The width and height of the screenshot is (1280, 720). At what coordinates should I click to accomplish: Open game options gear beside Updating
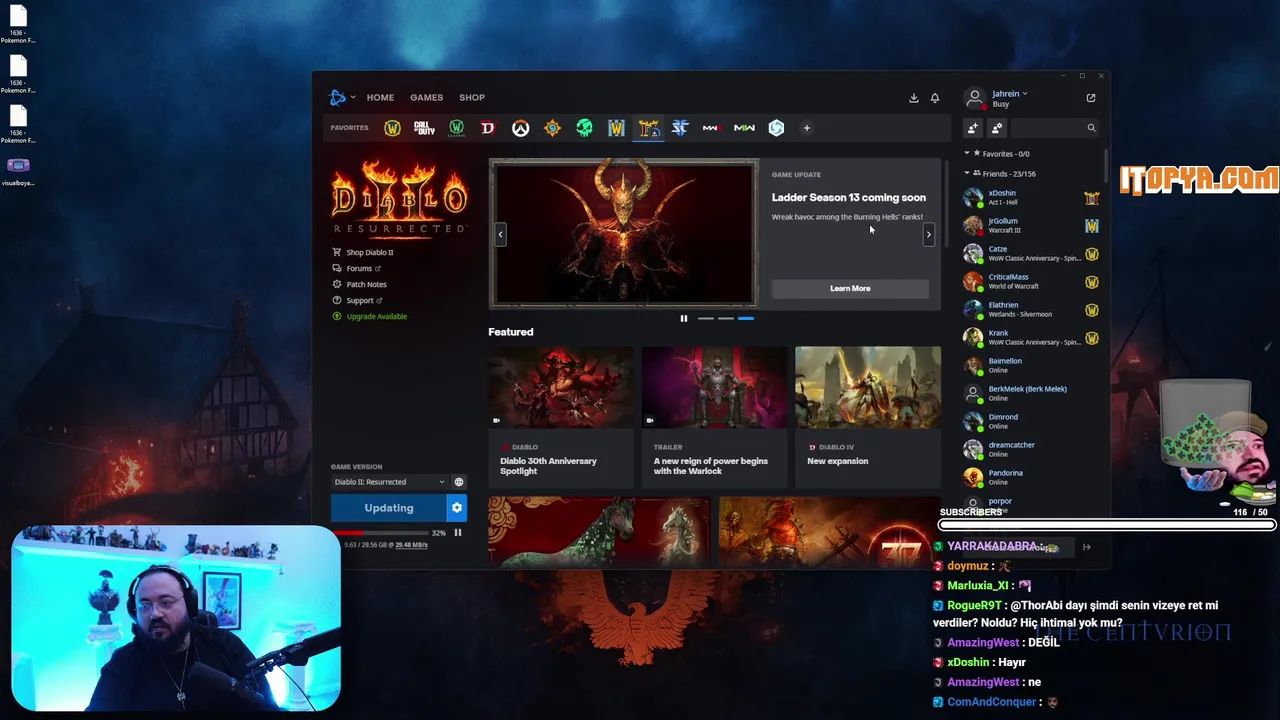click(x=457, y=508)
